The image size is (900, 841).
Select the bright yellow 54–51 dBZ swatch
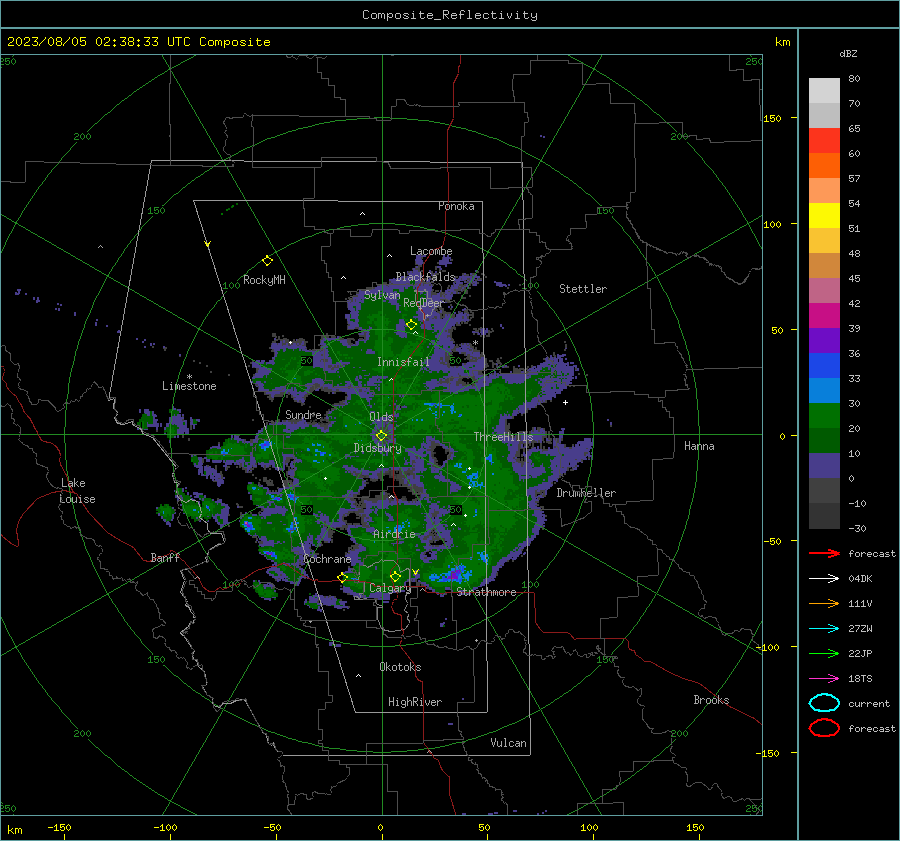824,215
